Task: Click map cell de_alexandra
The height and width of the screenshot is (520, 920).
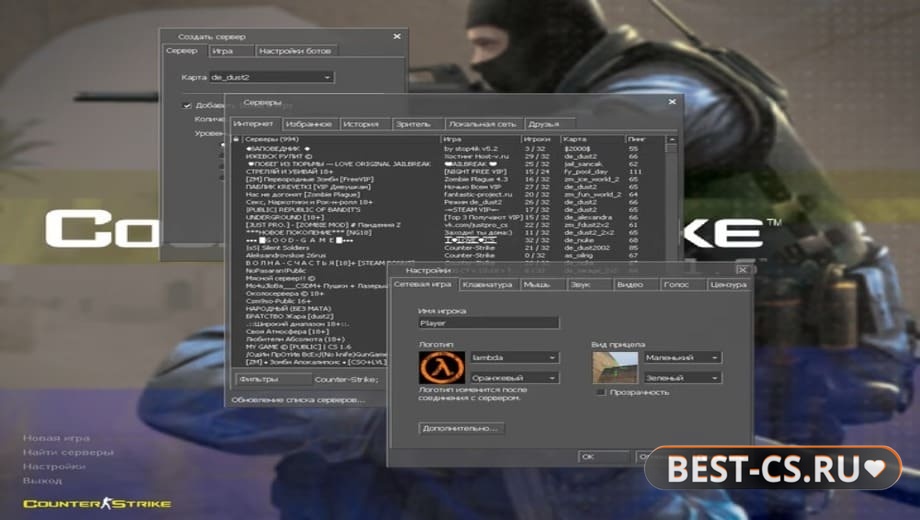Action: pos(588,217)
